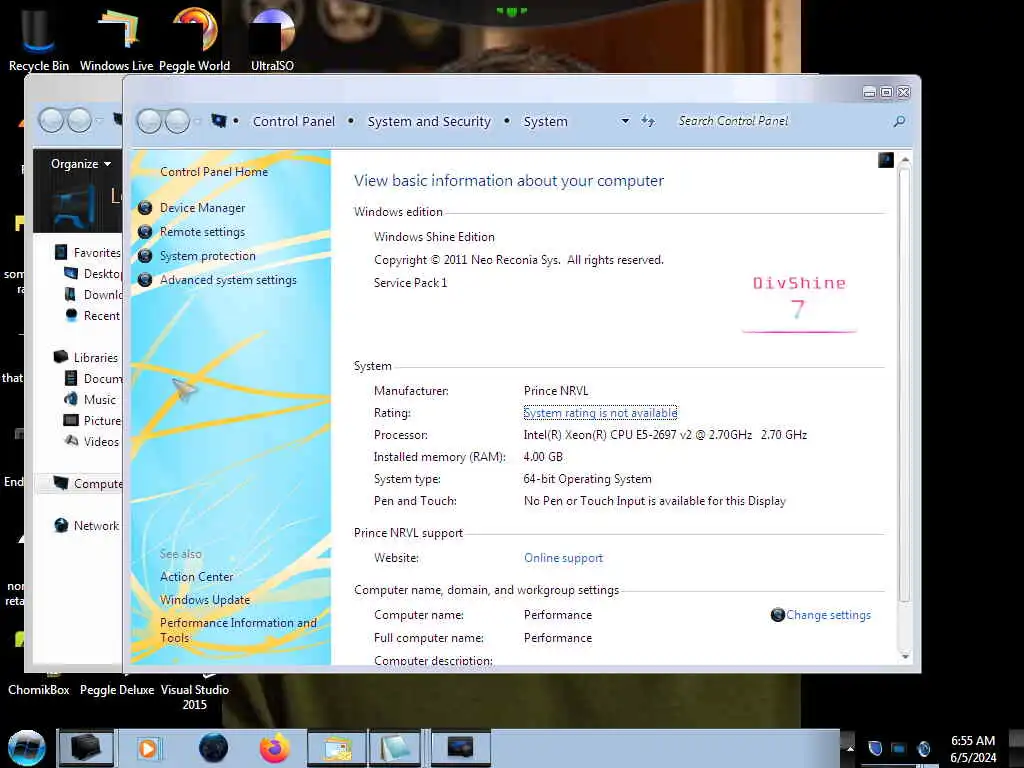Click the scroll down arrow

tap(904, 656)
